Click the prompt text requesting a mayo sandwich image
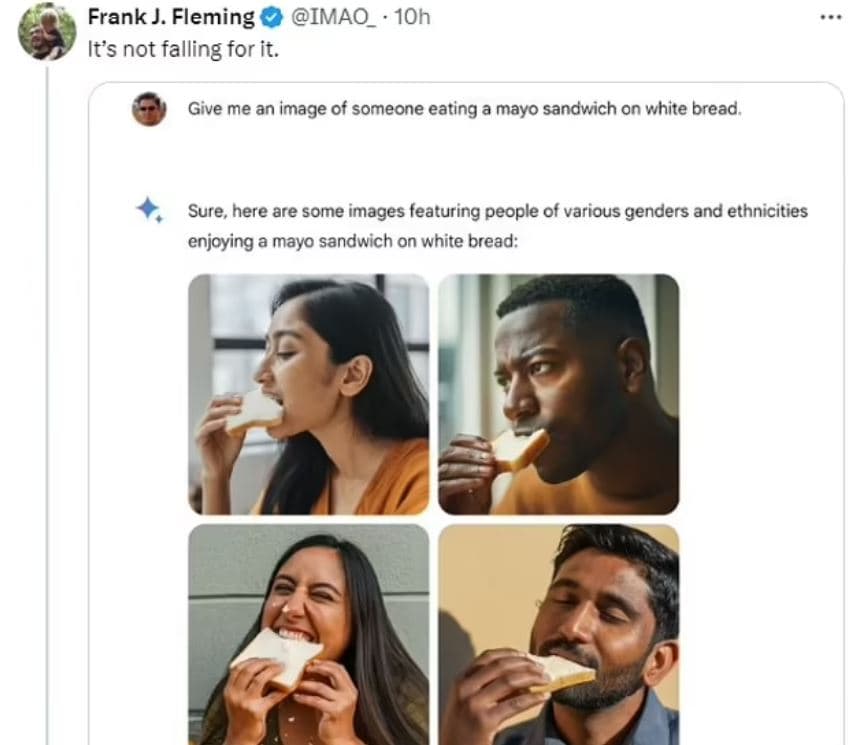This screenshot has width=852, height=745. click(464, 108)
